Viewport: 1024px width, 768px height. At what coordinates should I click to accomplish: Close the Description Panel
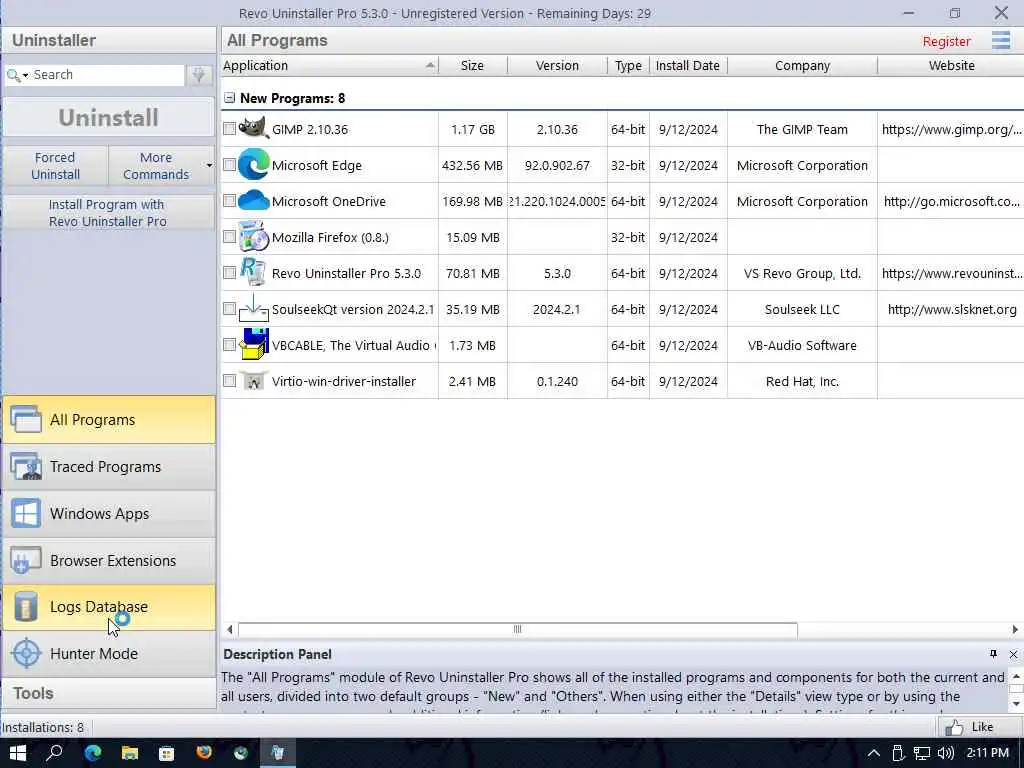coord(1013,654)
